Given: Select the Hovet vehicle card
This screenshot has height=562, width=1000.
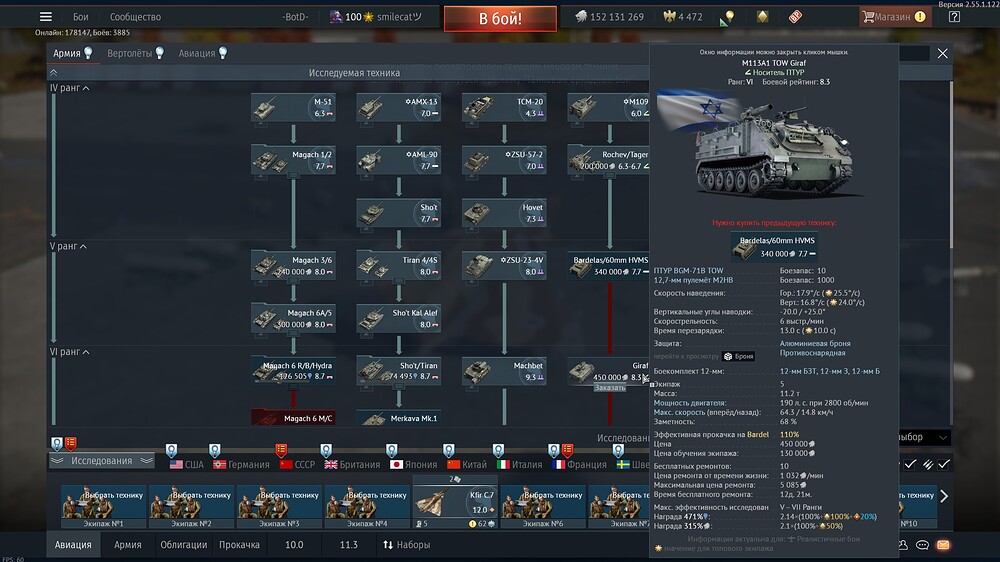Looking at the screenshot, I should click(504, 213).
